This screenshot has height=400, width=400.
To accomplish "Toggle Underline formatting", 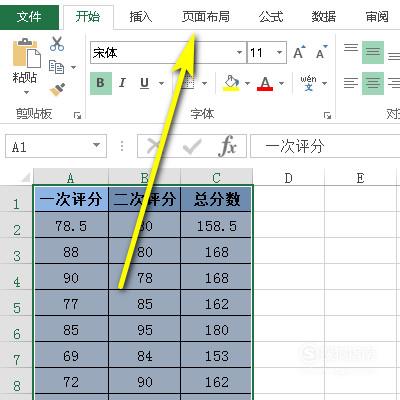I will (x=144, y=83).
